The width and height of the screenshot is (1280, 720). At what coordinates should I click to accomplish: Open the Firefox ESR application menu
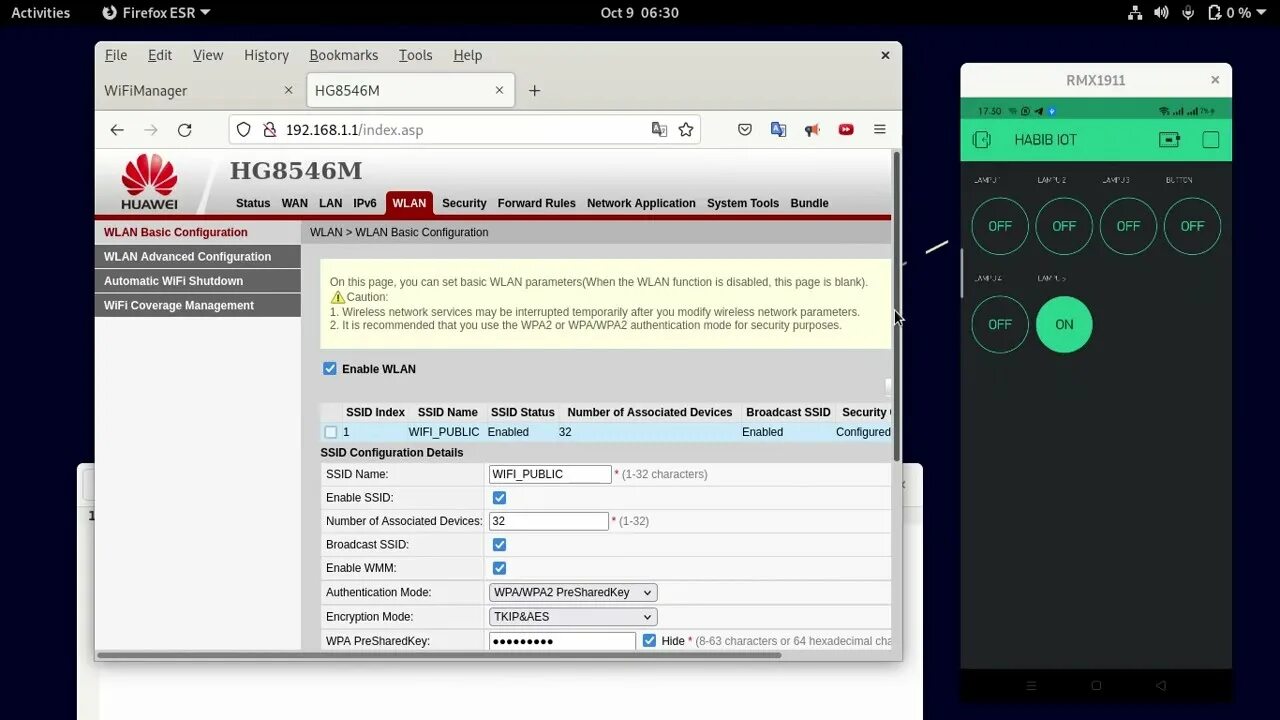tap(157, 13)
